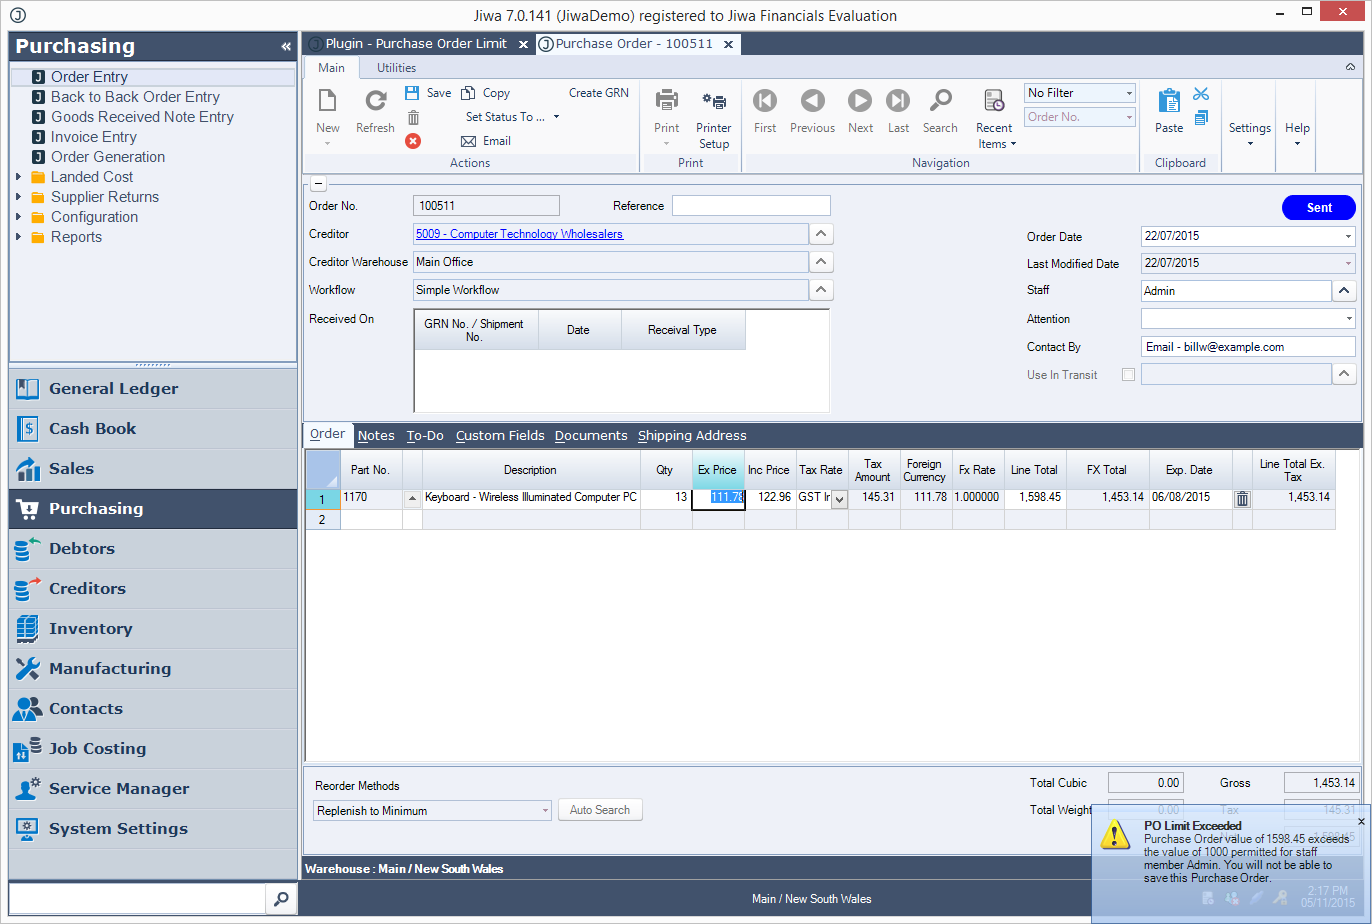Delete line 1 with trash icon
The image size is (1372, 924).
pos(1242,498)
